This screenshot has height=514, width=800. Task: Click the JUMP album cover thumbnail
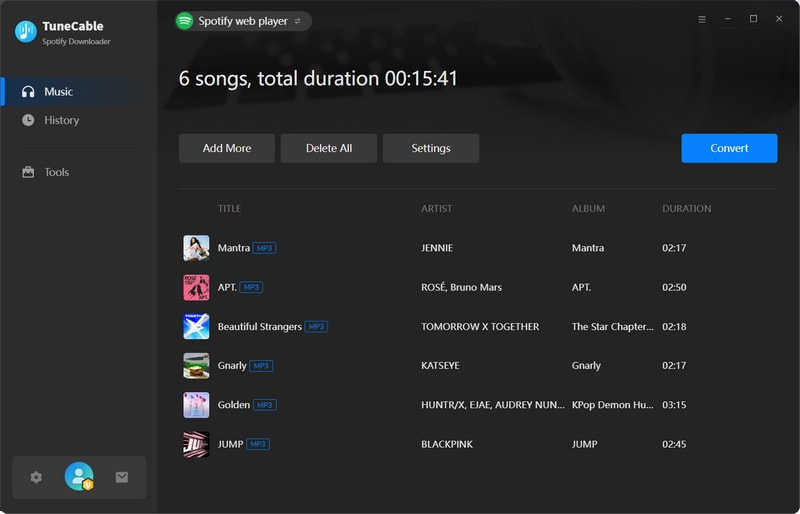pyautogui.click(x=196, y=444)
